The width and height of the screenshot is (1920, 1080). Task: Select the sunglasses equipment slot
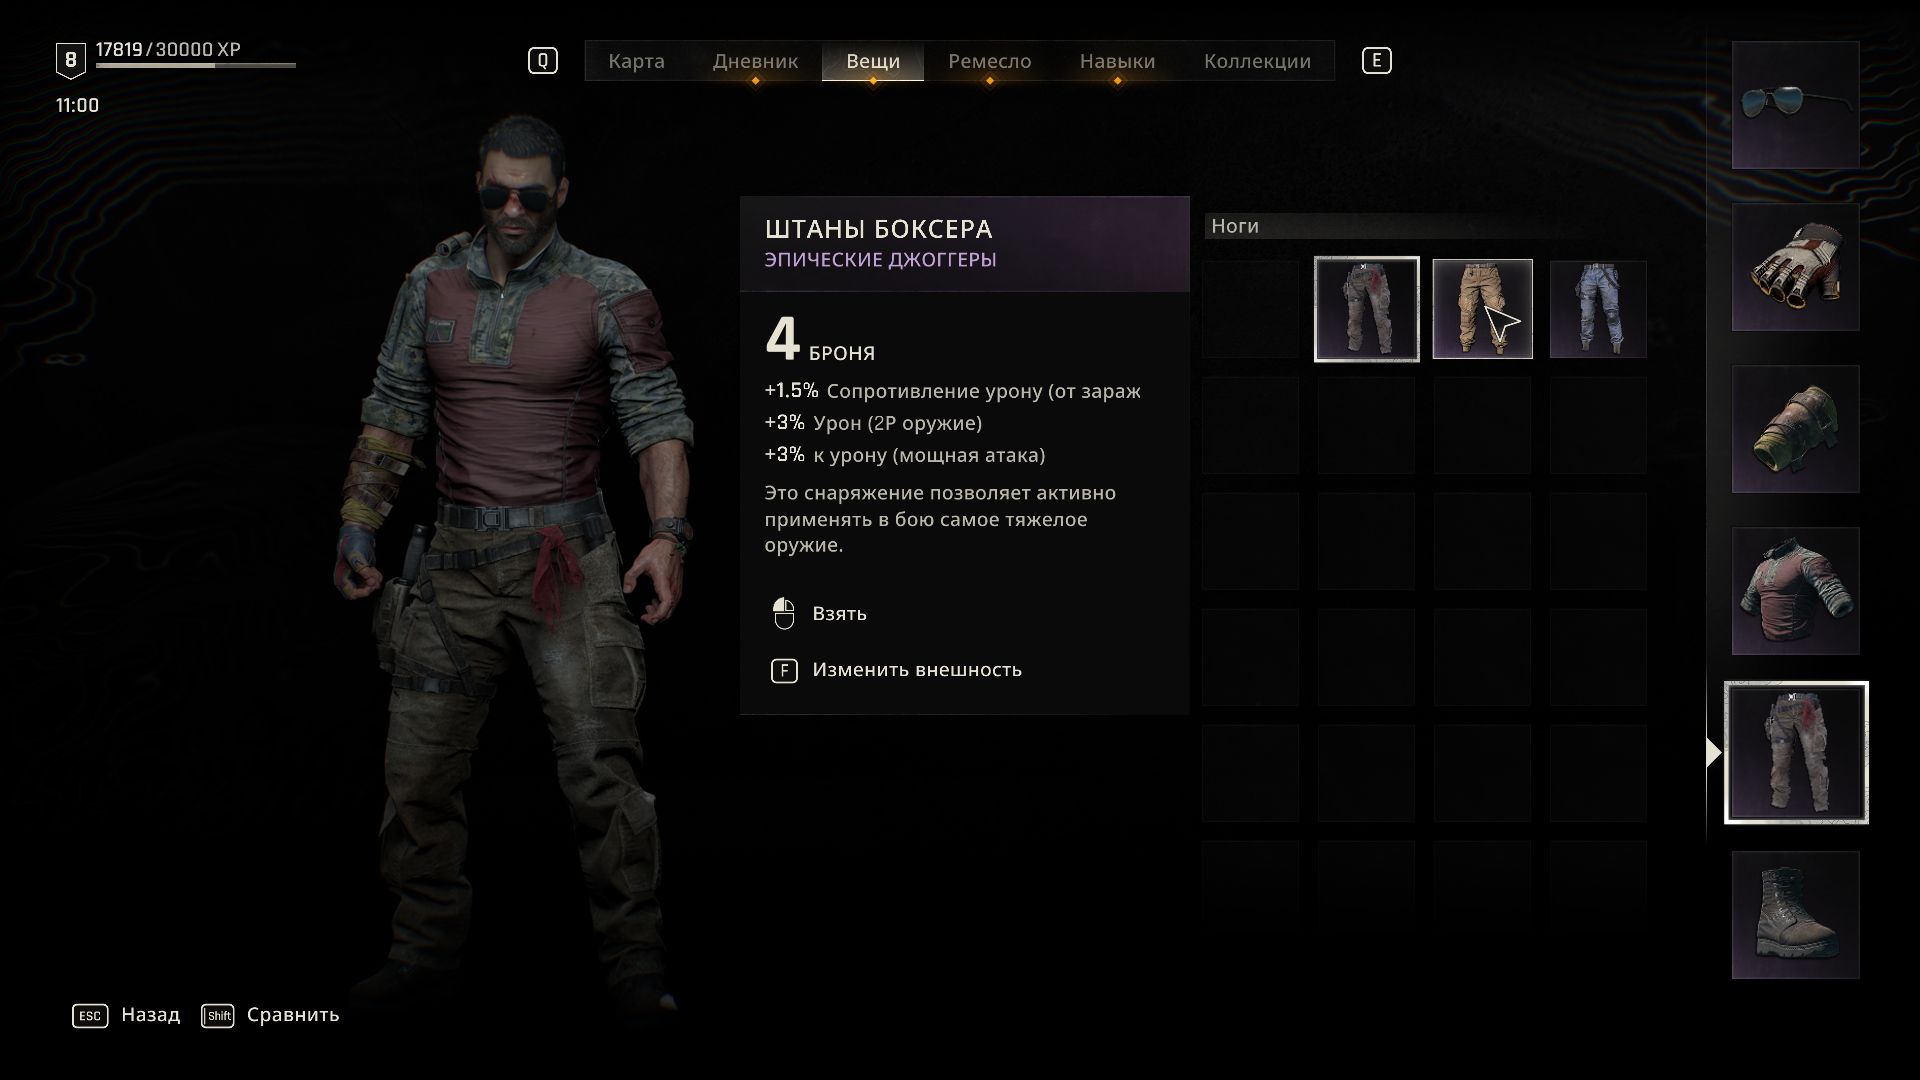pyautogui.click(x=1795, y=105)
